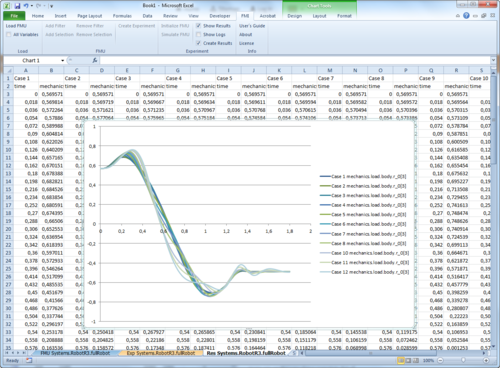Screen dimensions: 500x368
Task: Click the About button in Info group
Action: tap(245, 34)
